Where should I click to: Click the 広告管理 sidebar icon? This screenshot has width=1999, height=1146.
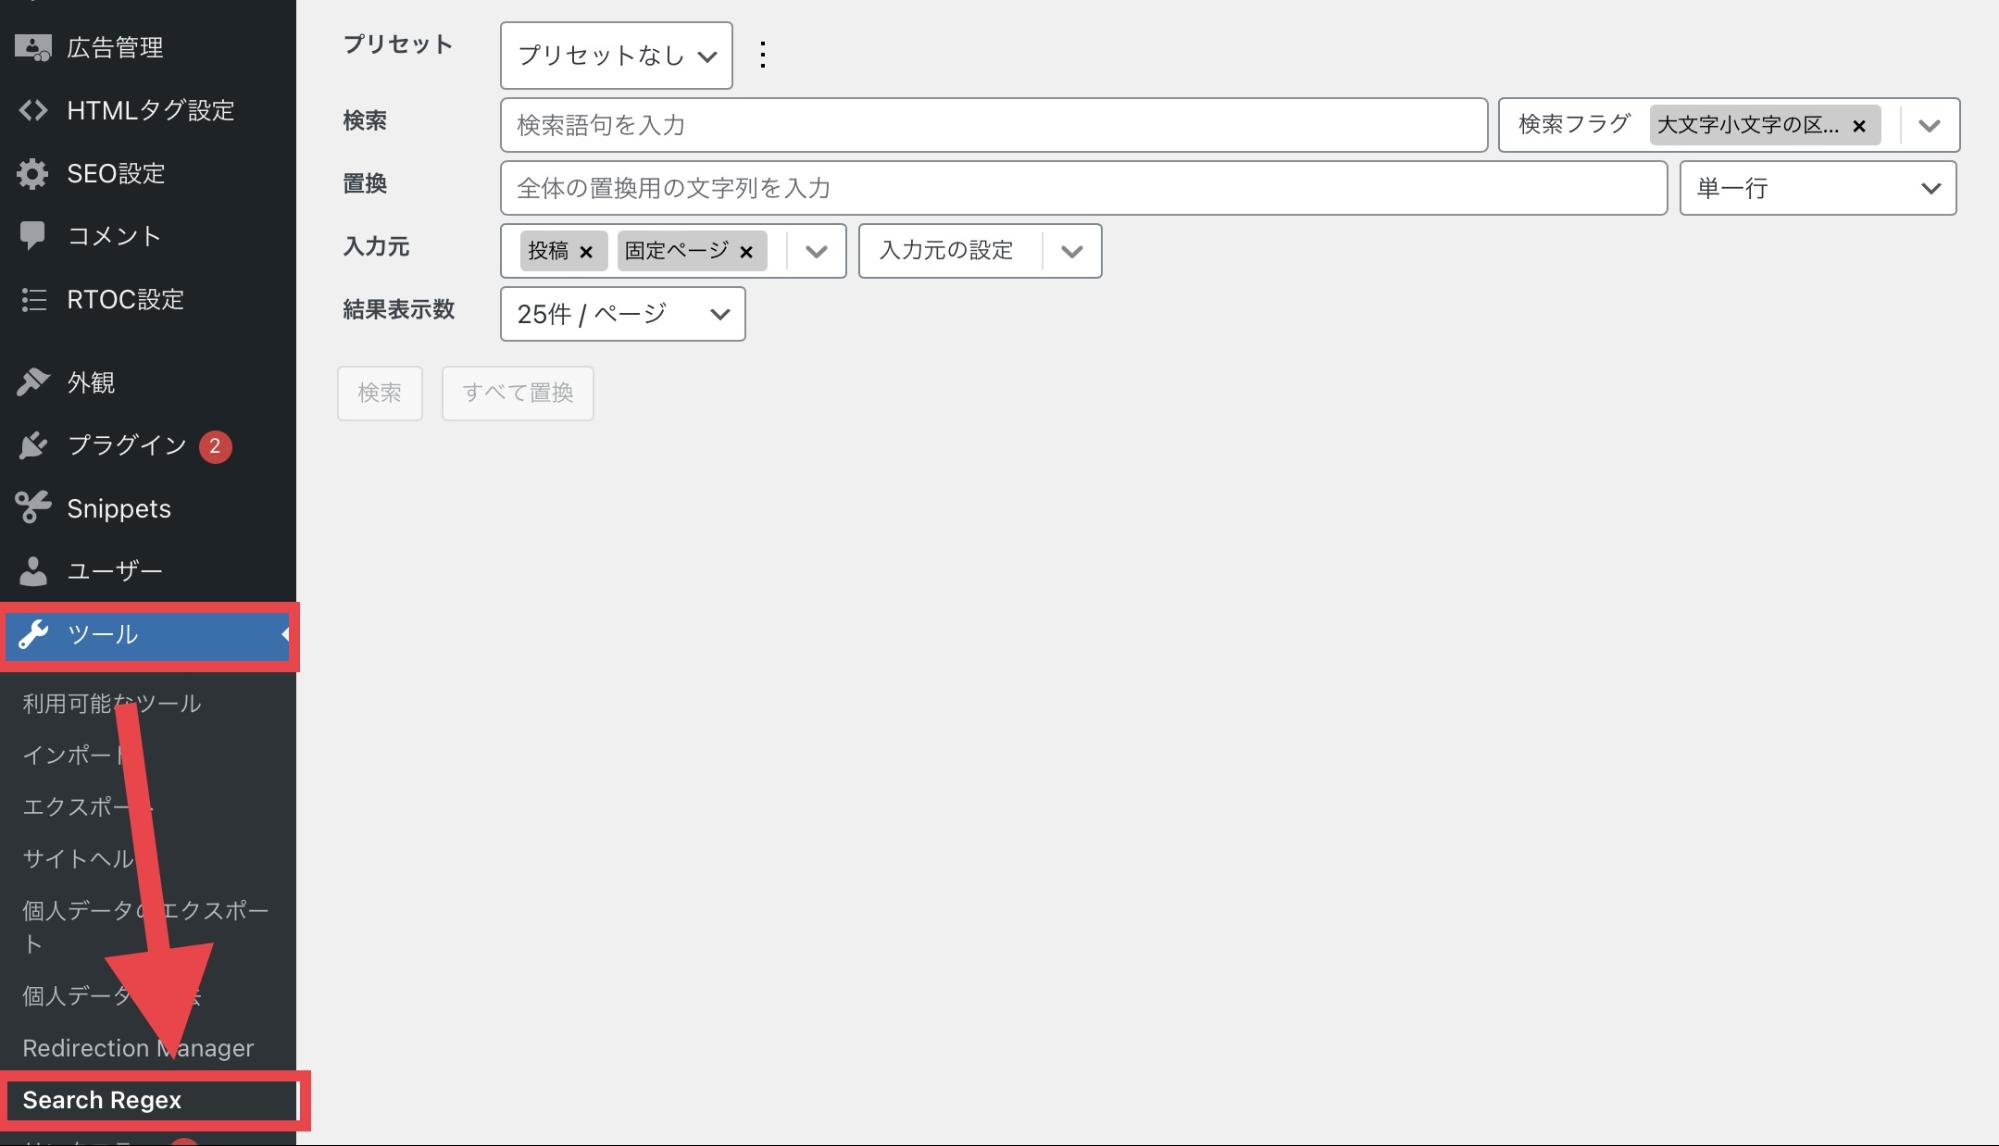pos(33,48)
